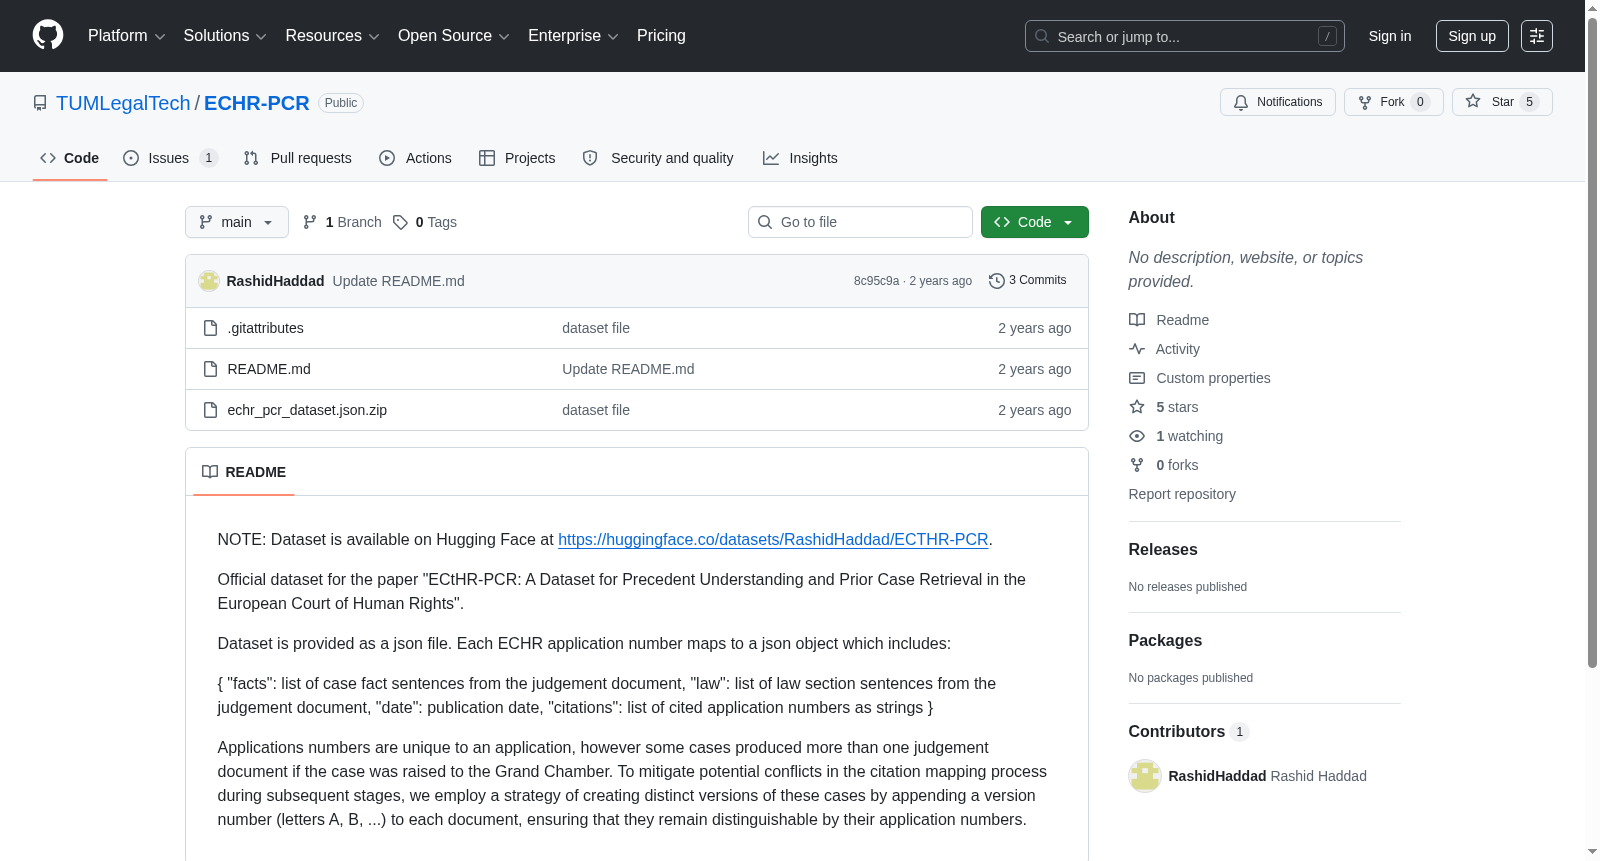Click the Star icon

pos(1473,102)
